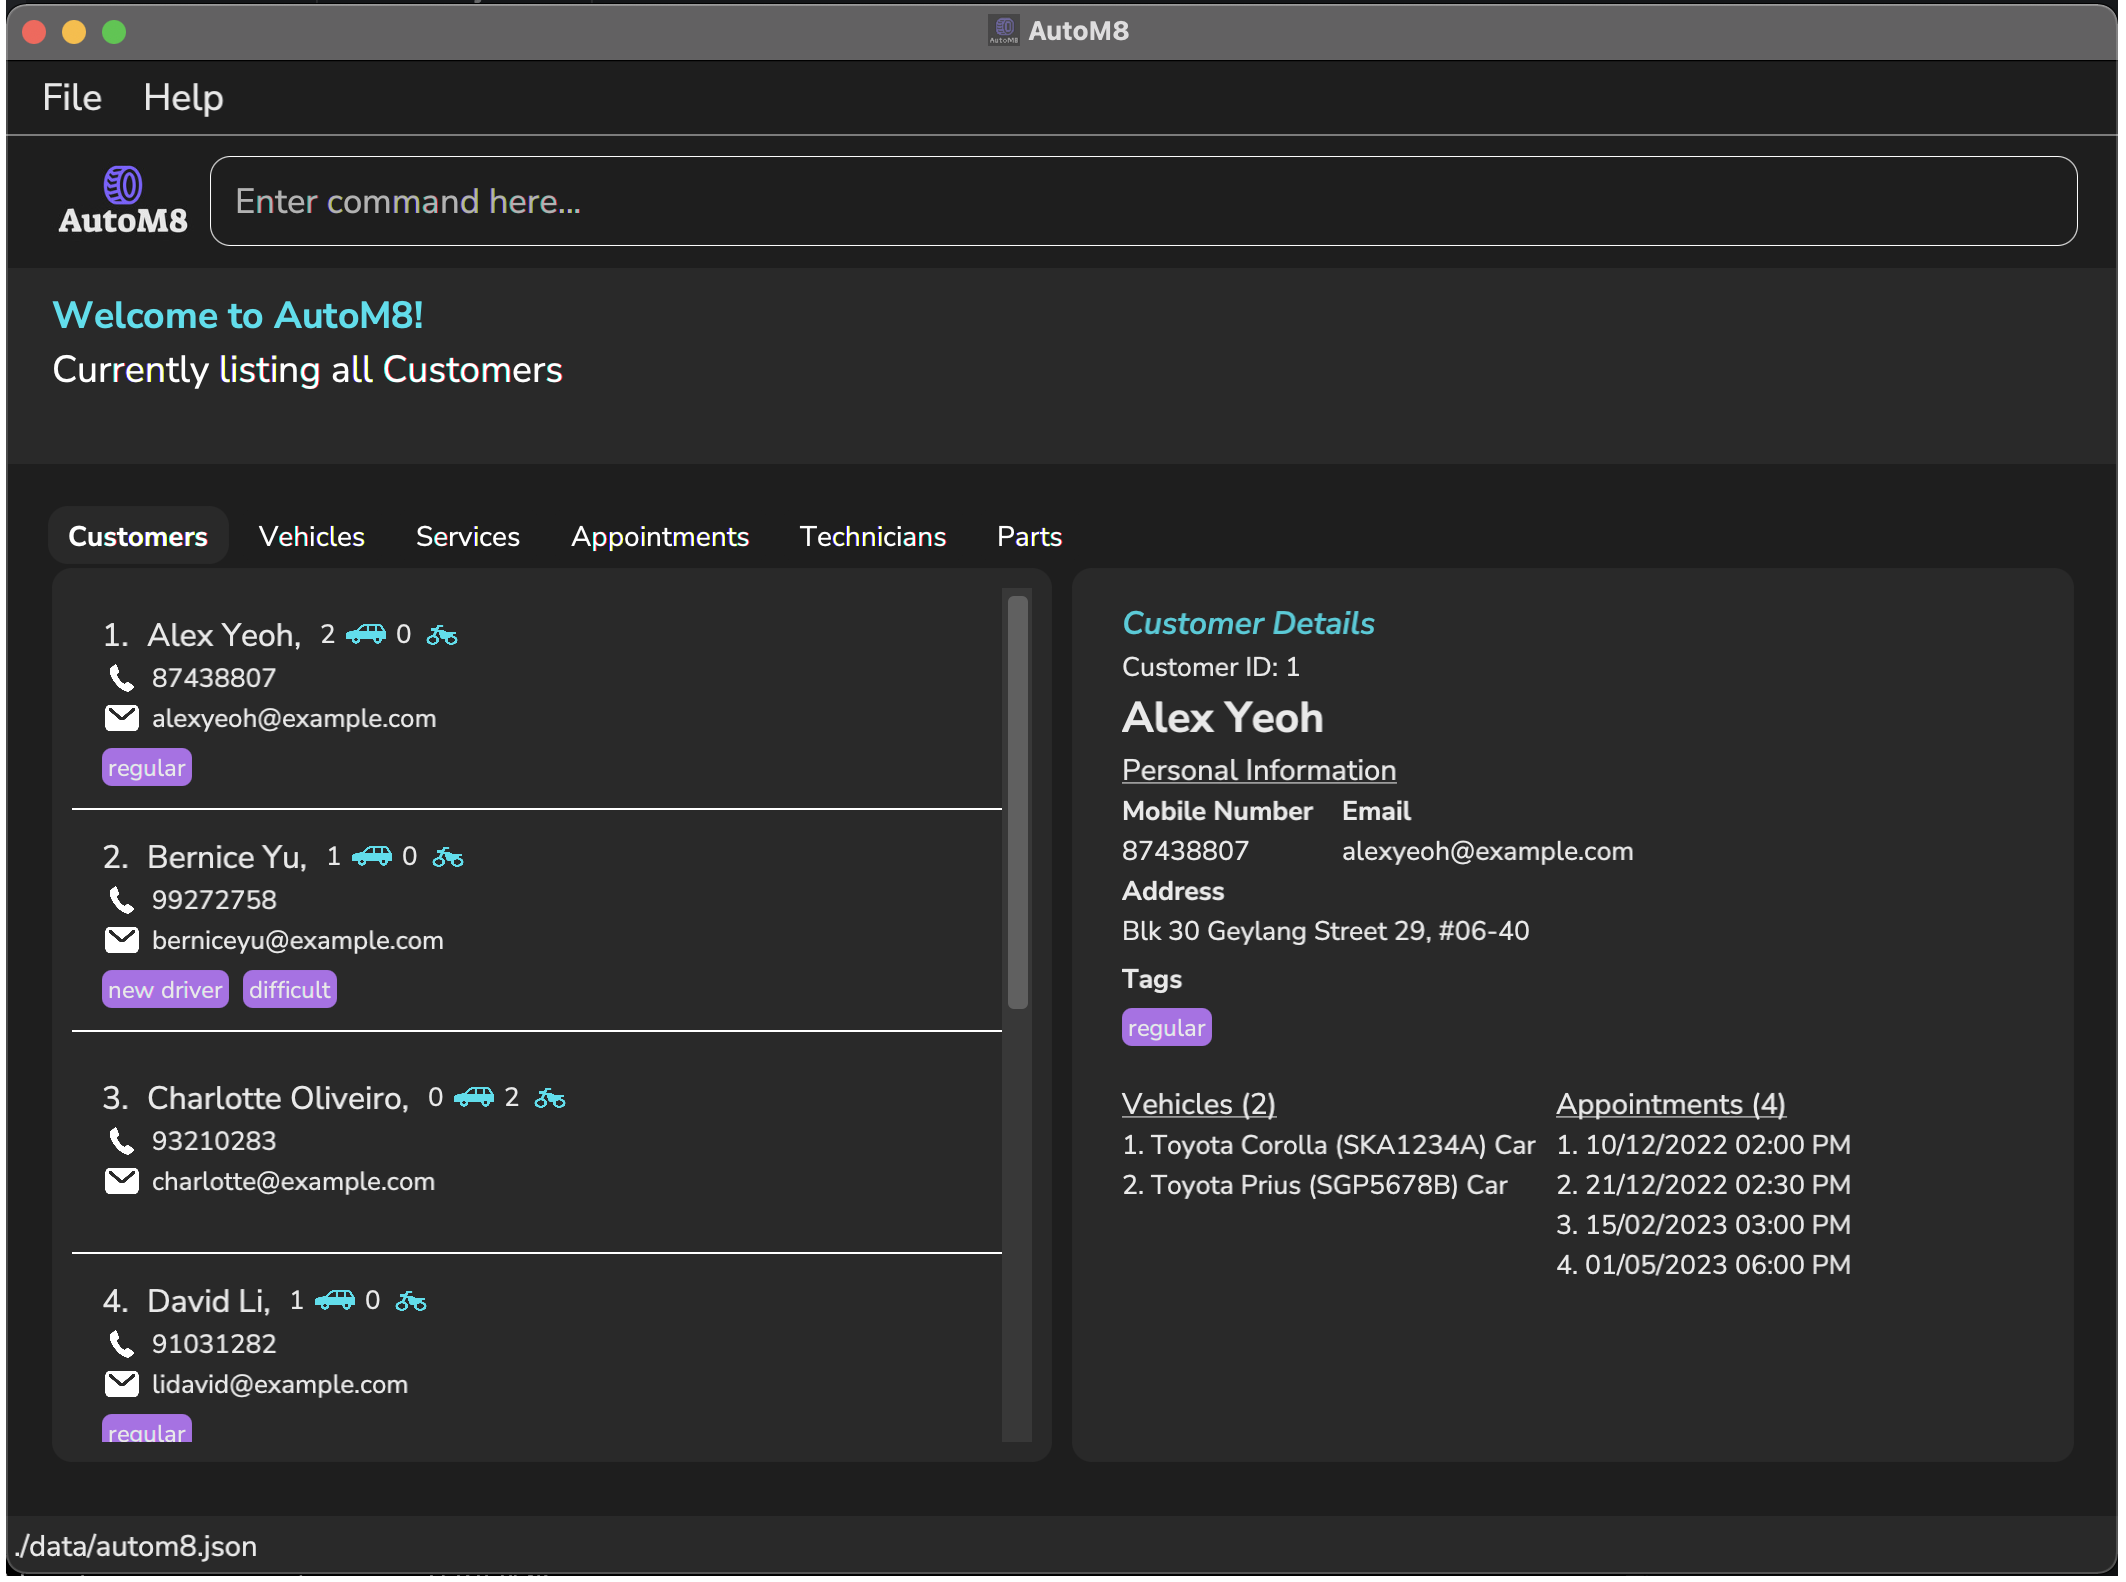Click the envelope icon beside berniceyu@example.com

[x=121, y=940]
